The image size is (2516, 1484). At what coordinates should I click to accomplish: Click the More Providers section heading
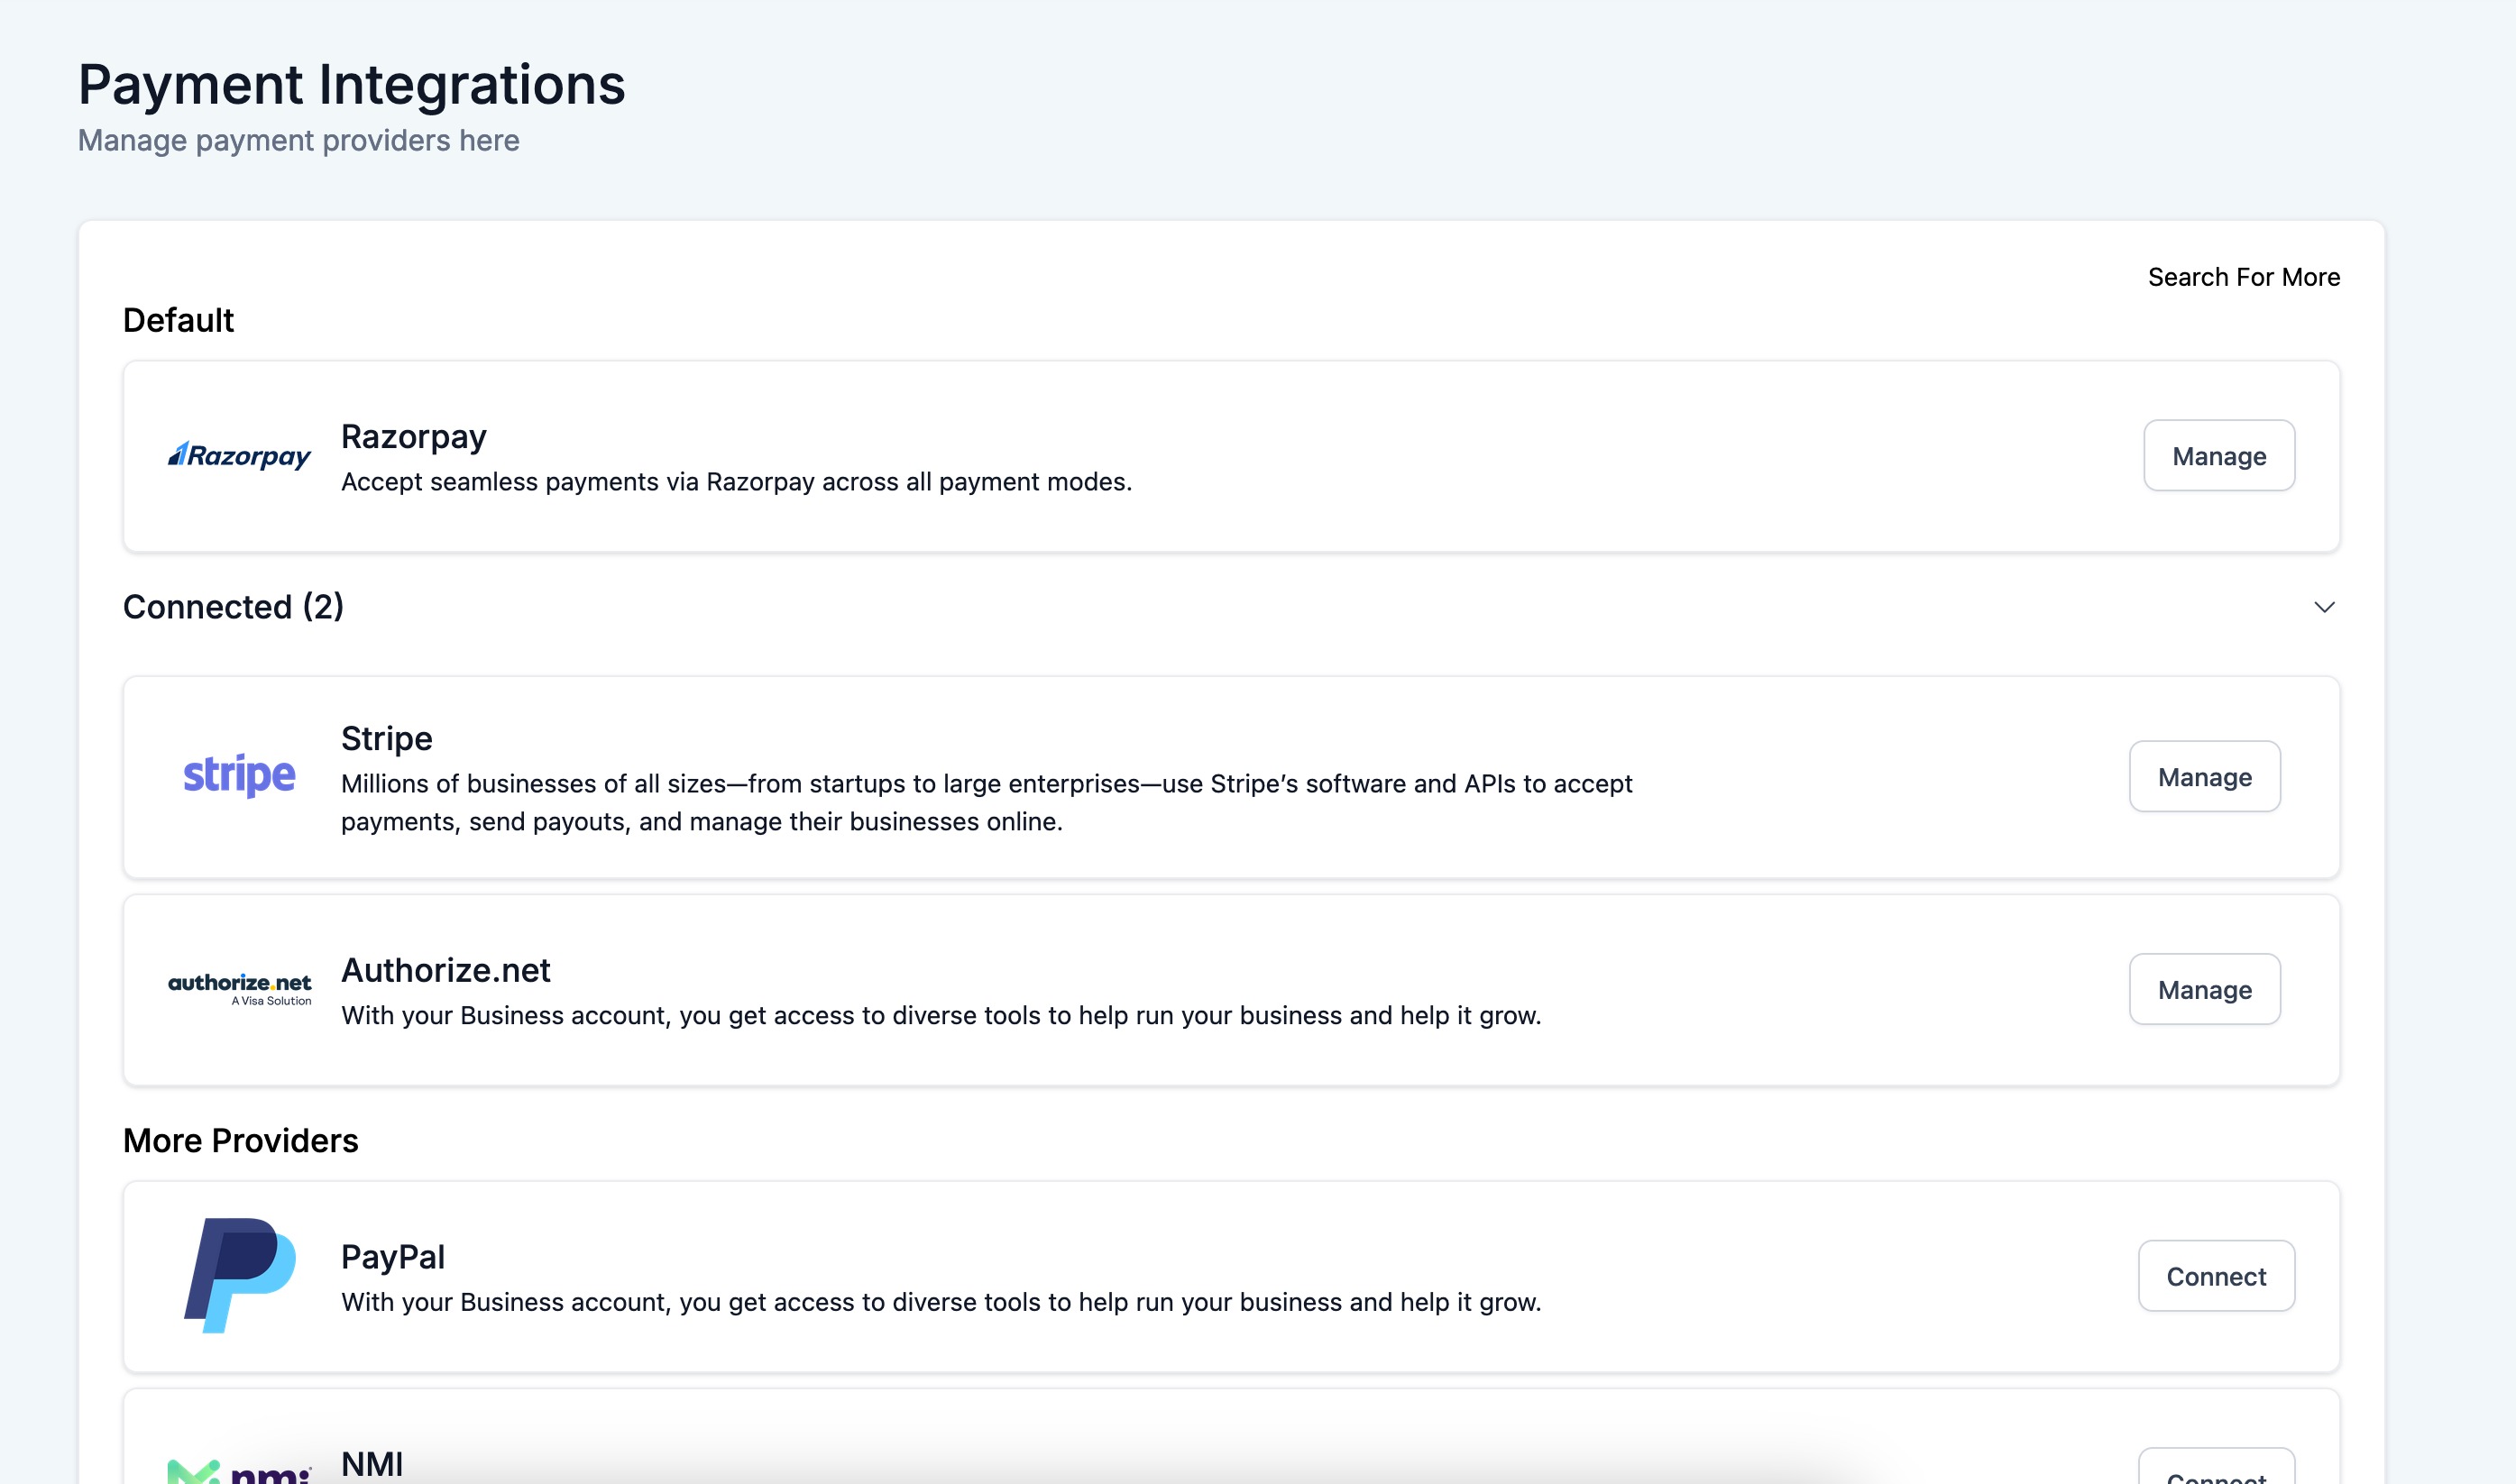coord(240,1141)
